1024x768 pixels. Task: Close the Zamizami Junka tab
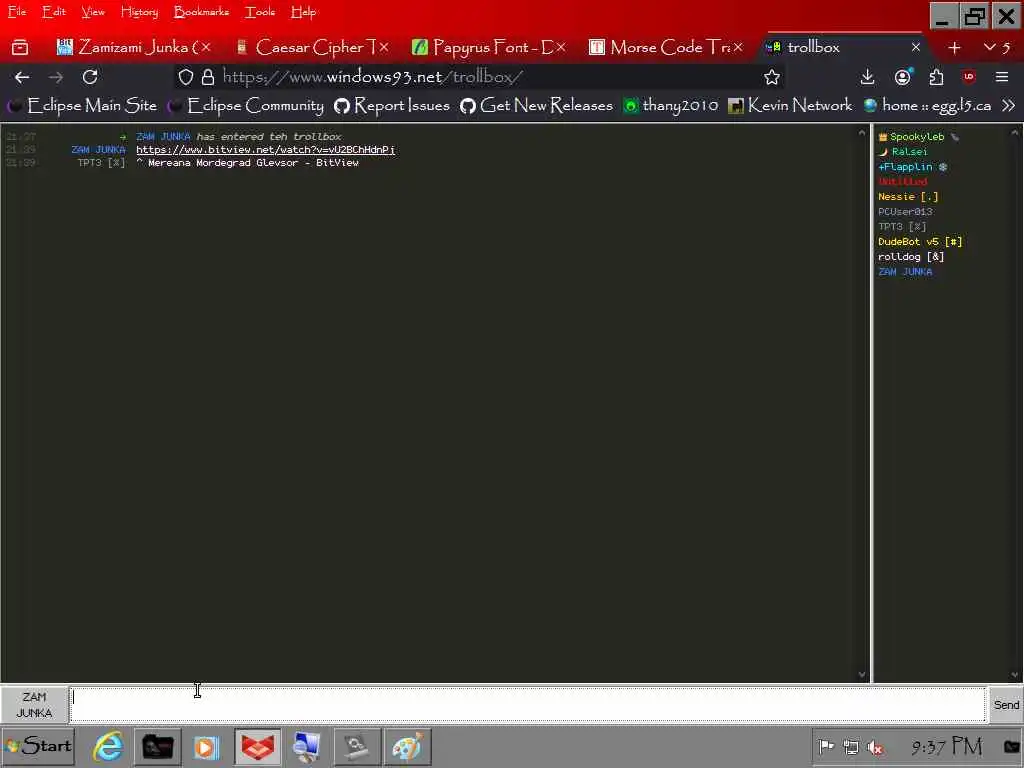206,47
